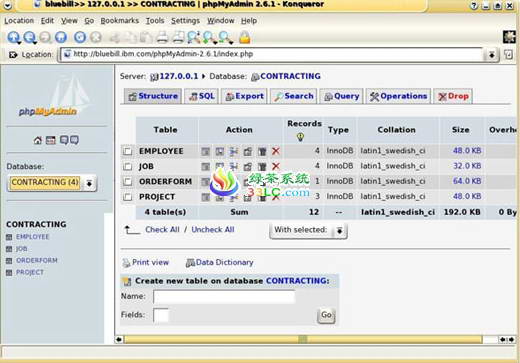Open the CONTRACTING database dropdown
The height and width of the screenshot is (363, 520).
tap(52, 183)
